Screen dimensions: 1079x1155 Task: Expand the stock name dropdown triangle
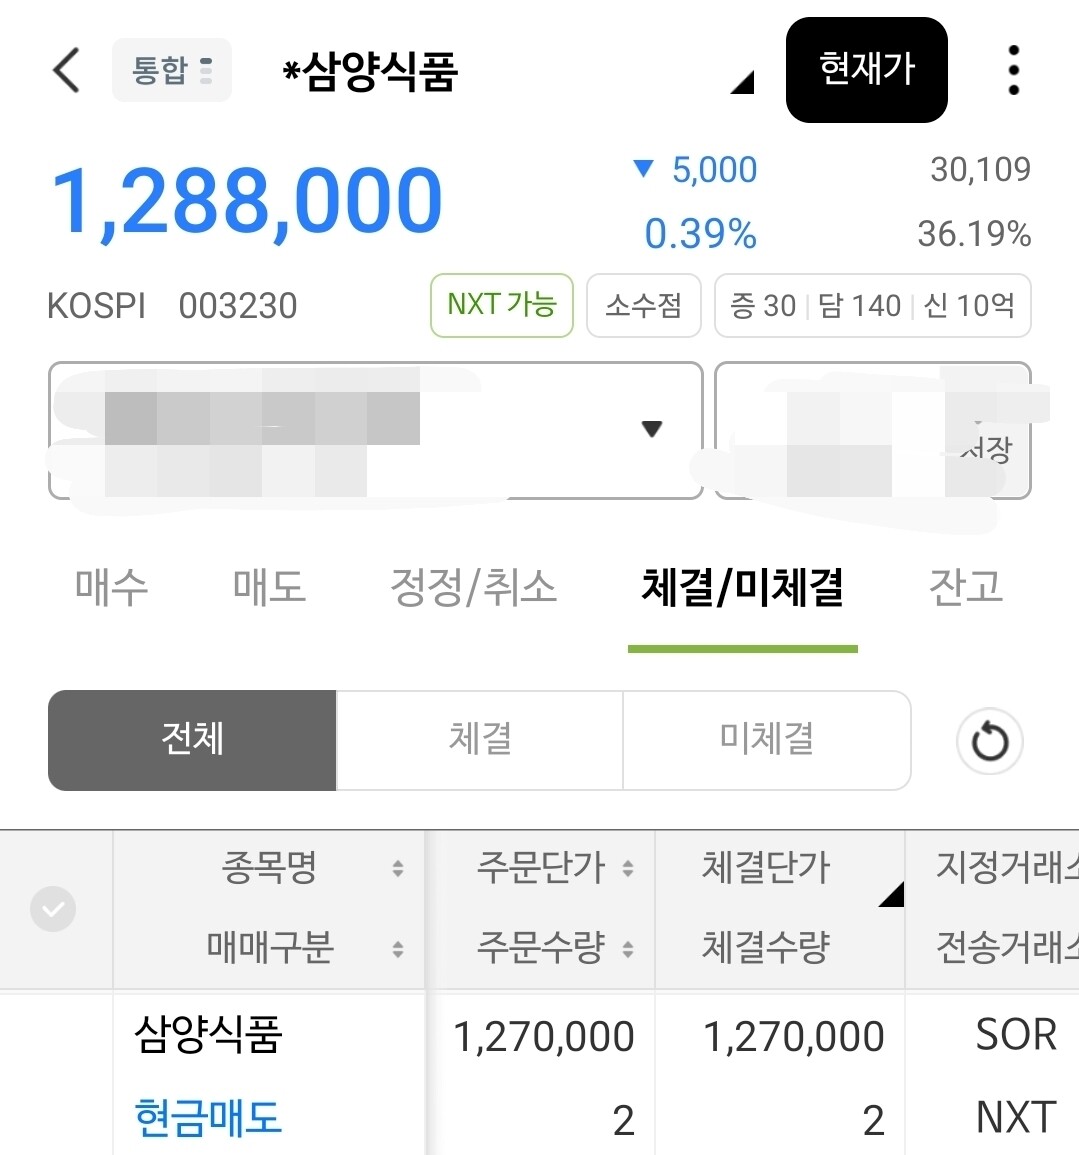[742, 82]
